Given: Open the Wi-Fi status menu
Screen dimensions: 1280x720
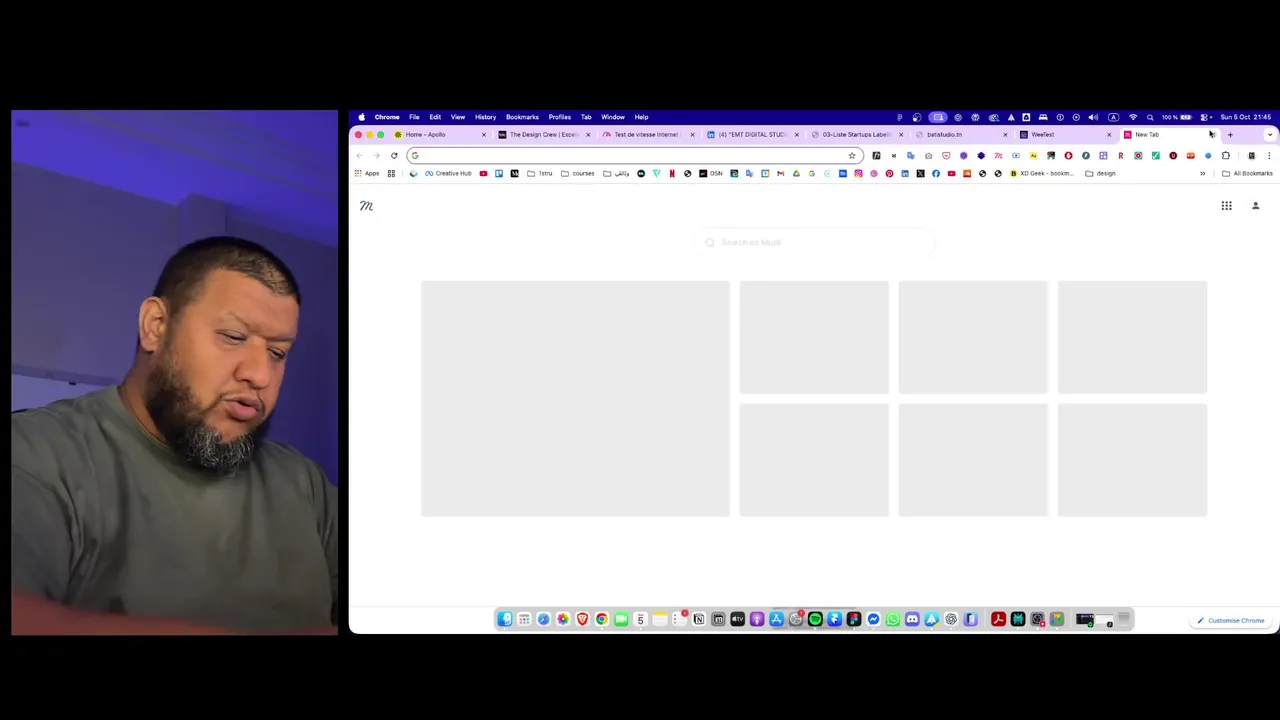Looking at the screenshot, I should tap(1133, 117).
